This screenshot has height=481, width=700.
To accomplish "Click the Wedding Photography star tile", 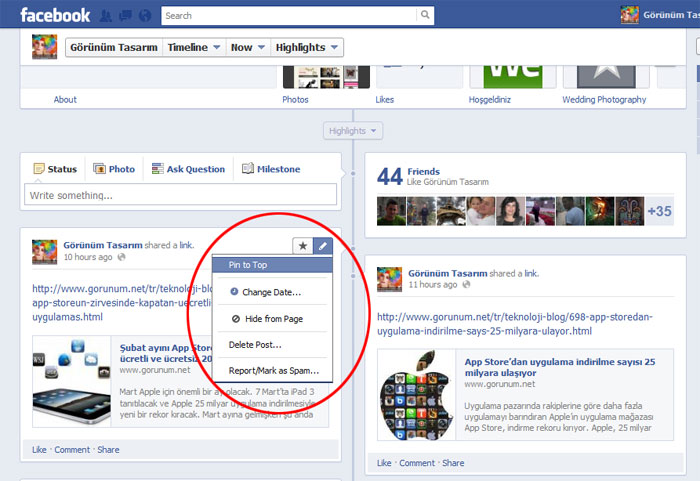I will click(606, 77).
